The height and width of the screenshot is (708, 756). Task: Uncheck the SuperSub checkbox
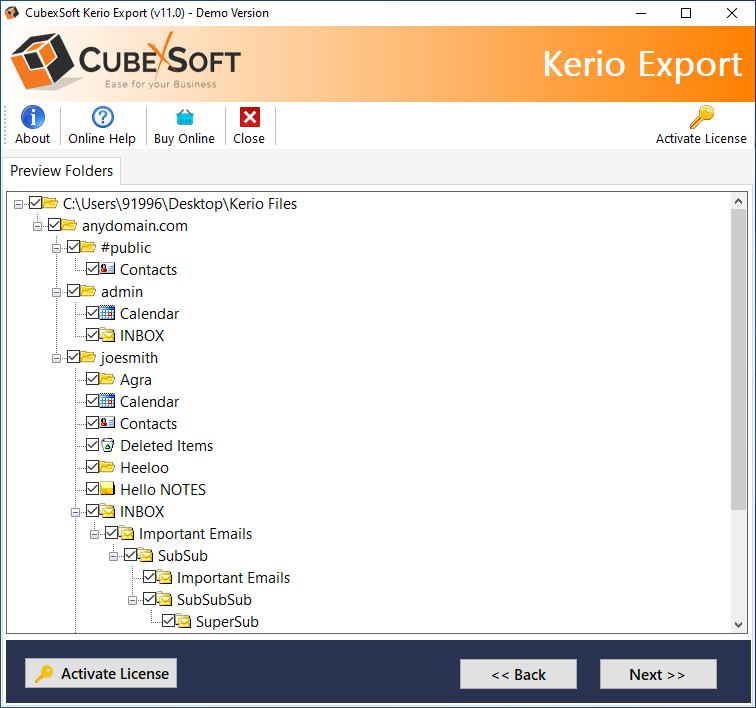coord(168,621)
